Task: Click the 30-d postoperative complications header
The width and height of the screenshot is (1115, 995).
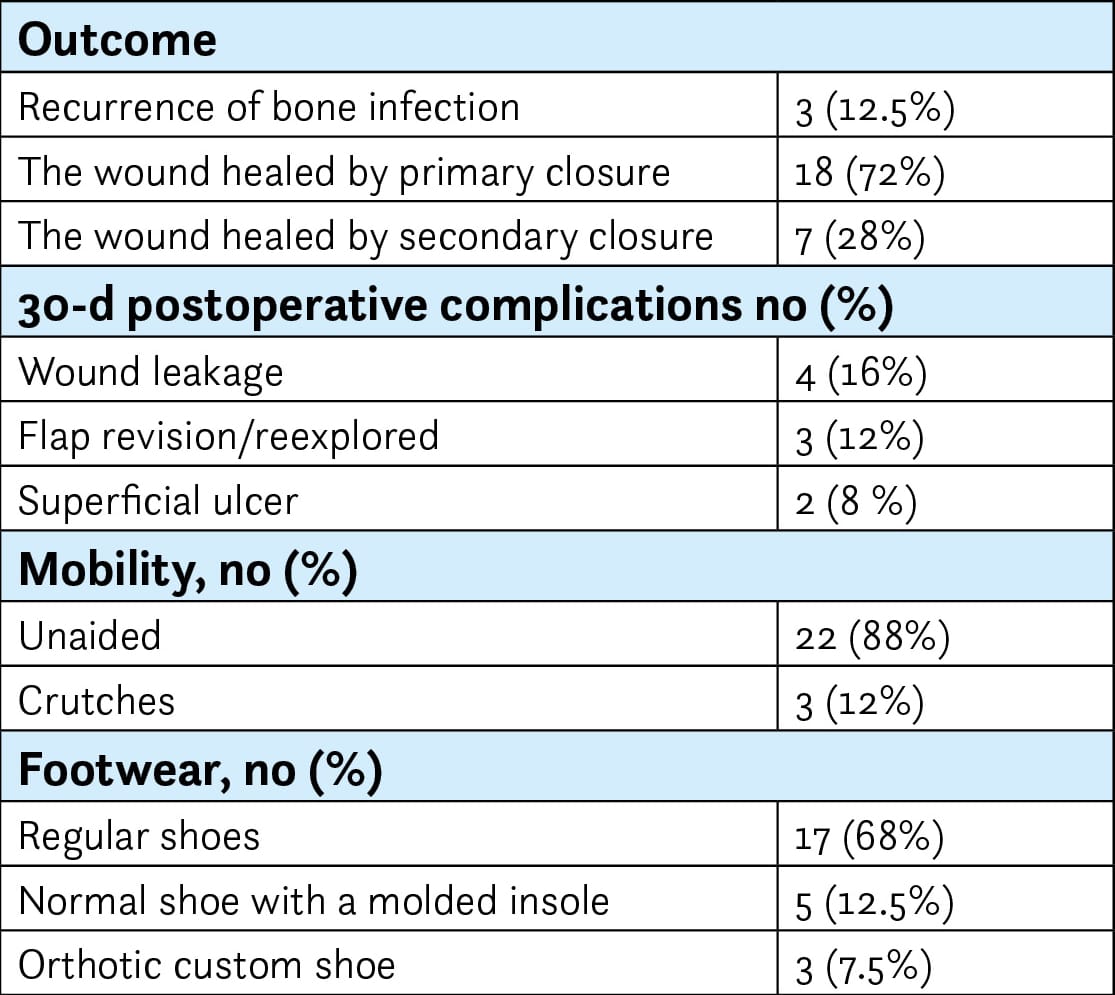Action: 456,306
